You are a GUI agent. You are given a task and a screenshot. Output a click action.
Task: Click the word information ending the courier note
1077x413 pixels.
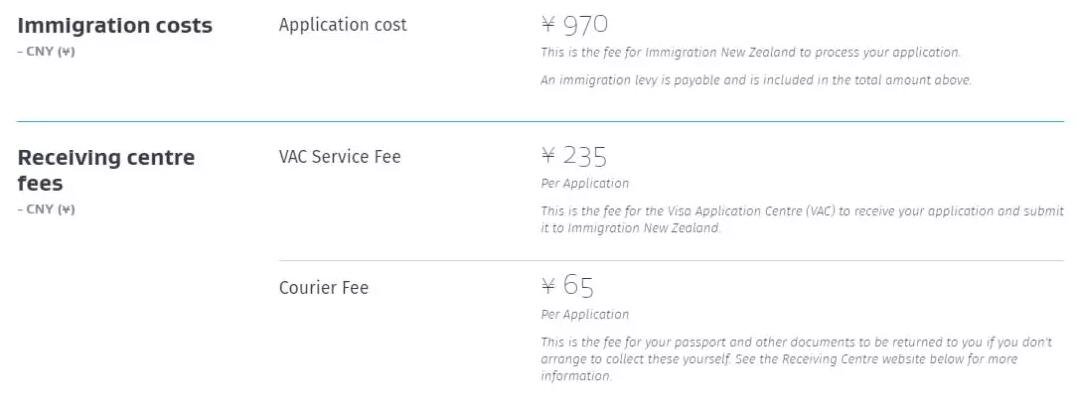pos(575,377)
